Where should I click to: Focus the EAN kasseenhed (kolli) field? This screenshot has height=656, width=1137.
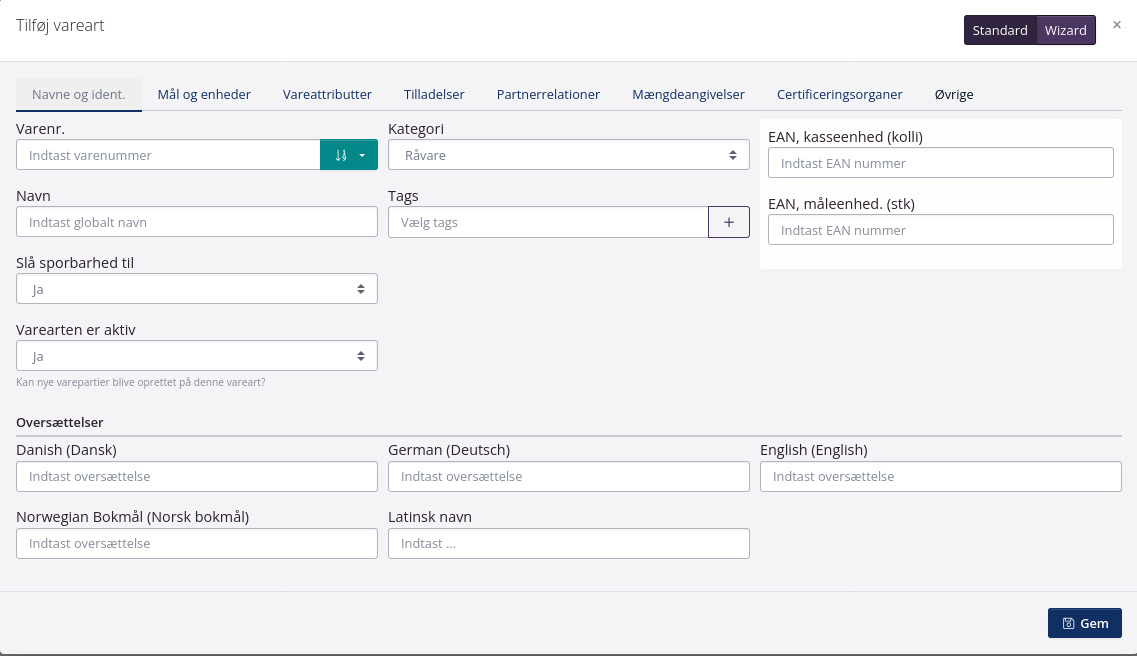(x=940, y=163)
